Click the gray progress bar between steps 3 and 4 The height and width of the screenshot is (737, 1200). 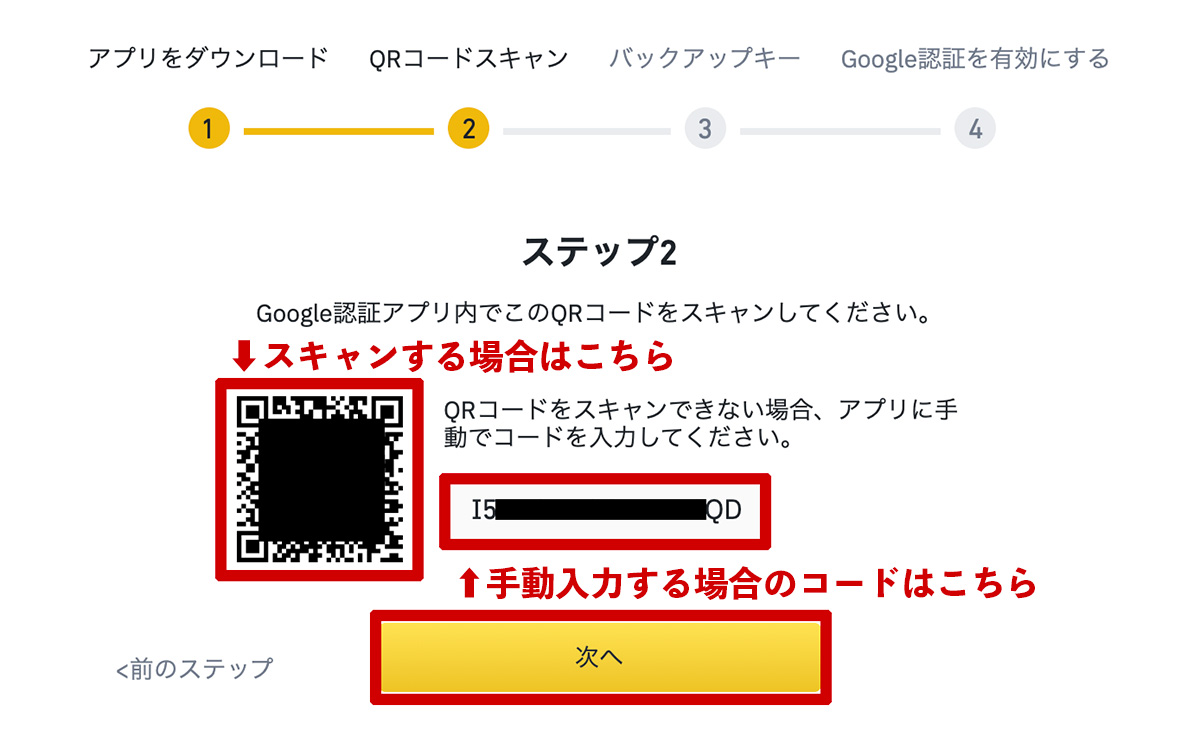tap(840, 130)
